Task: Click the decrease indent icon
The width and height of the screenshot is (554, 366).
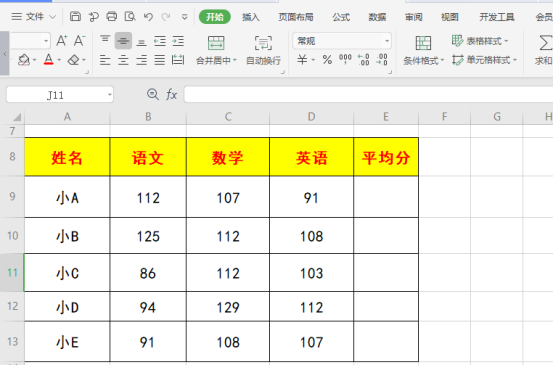Action: [x=160, y=41]
